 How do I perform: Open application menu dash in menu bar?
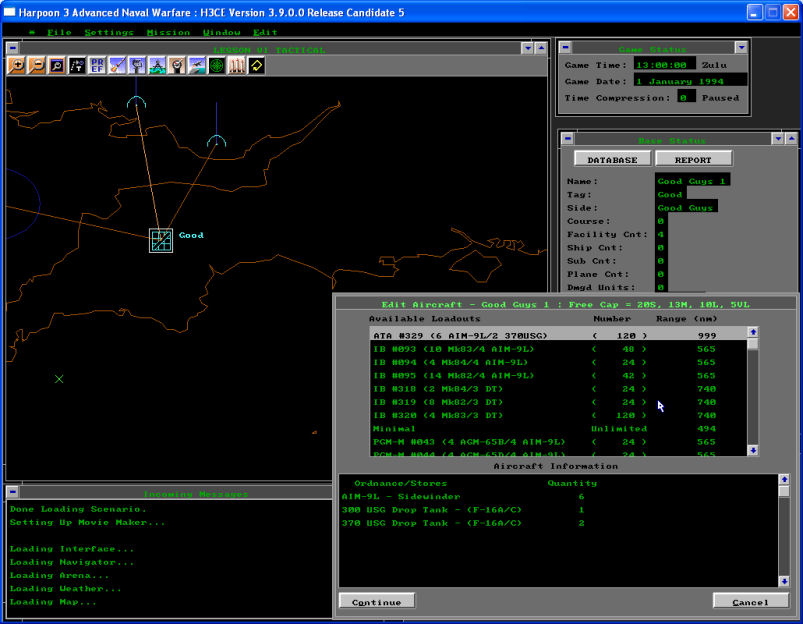click(x=32, y=32)
